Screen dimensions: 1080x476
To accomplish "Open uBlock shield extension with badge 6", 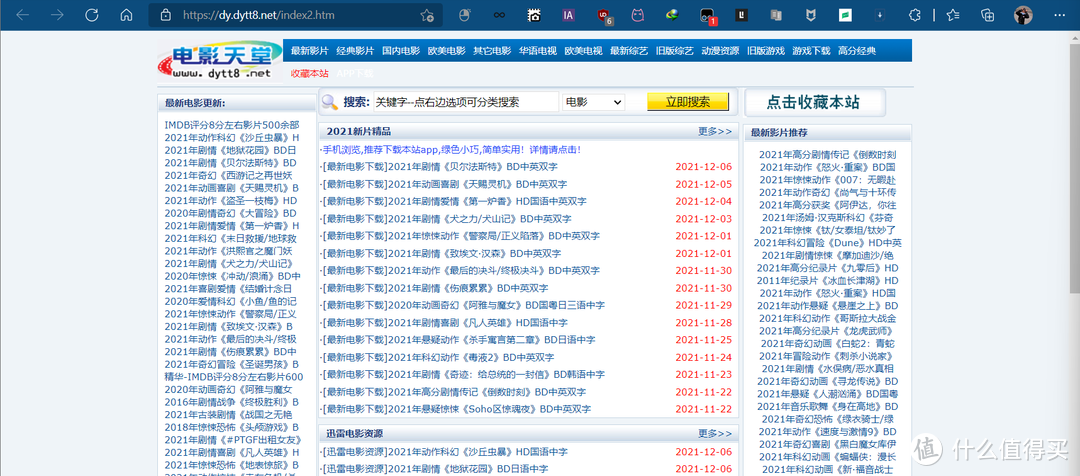I will [x=604, y=15].
